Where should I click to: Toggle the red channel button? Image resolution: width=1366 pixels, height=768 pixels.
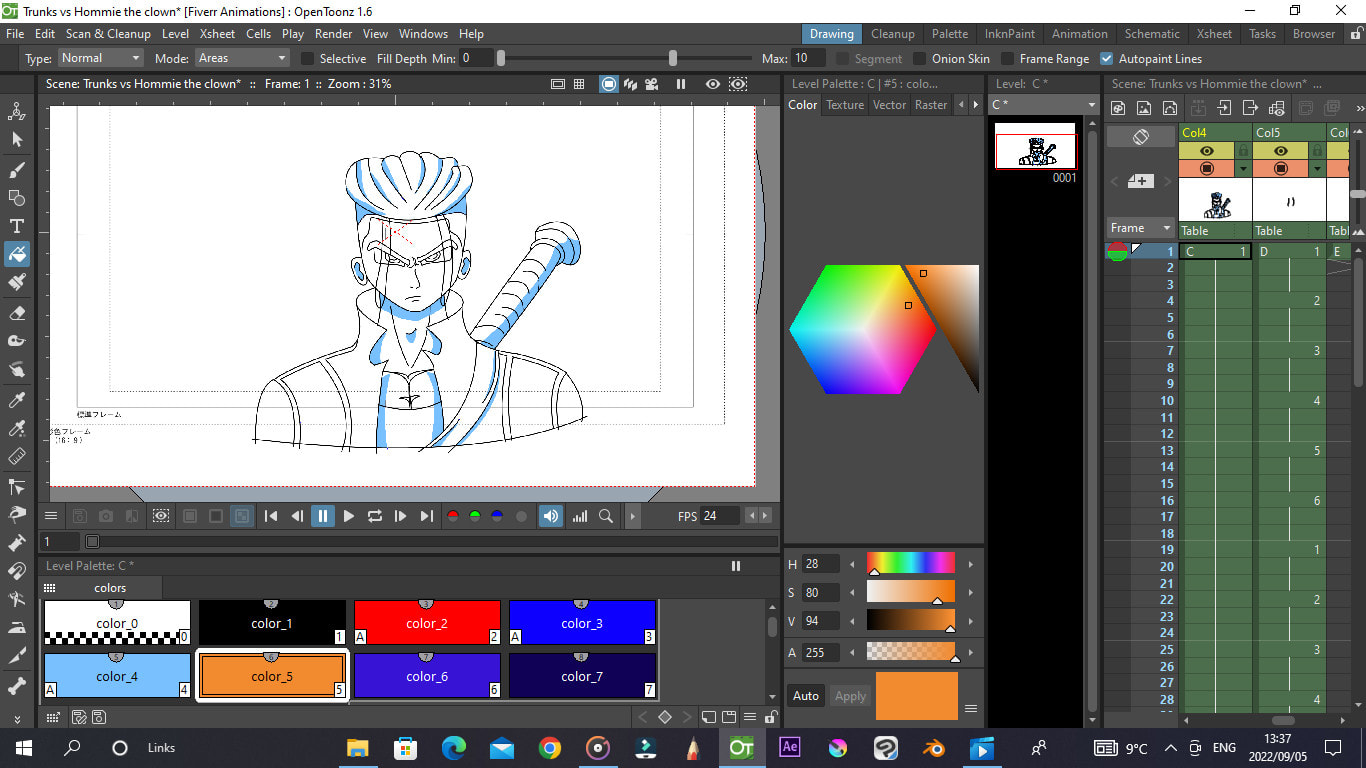(453, 516)
